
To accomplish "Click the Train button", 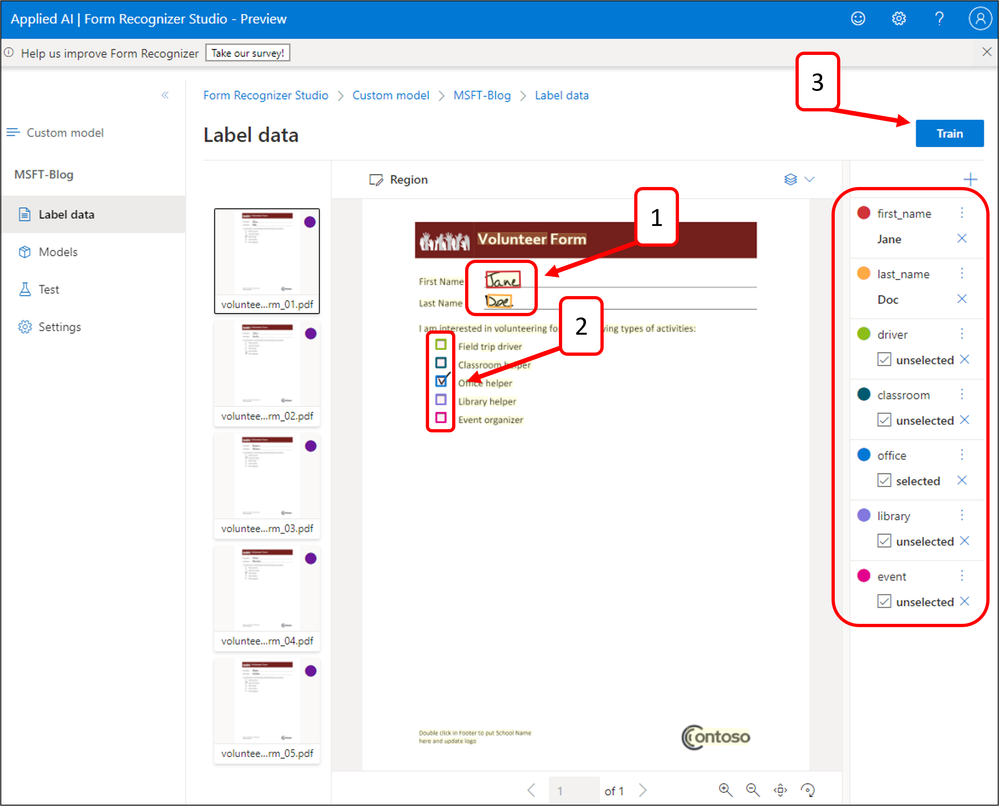I will (949, 134).
